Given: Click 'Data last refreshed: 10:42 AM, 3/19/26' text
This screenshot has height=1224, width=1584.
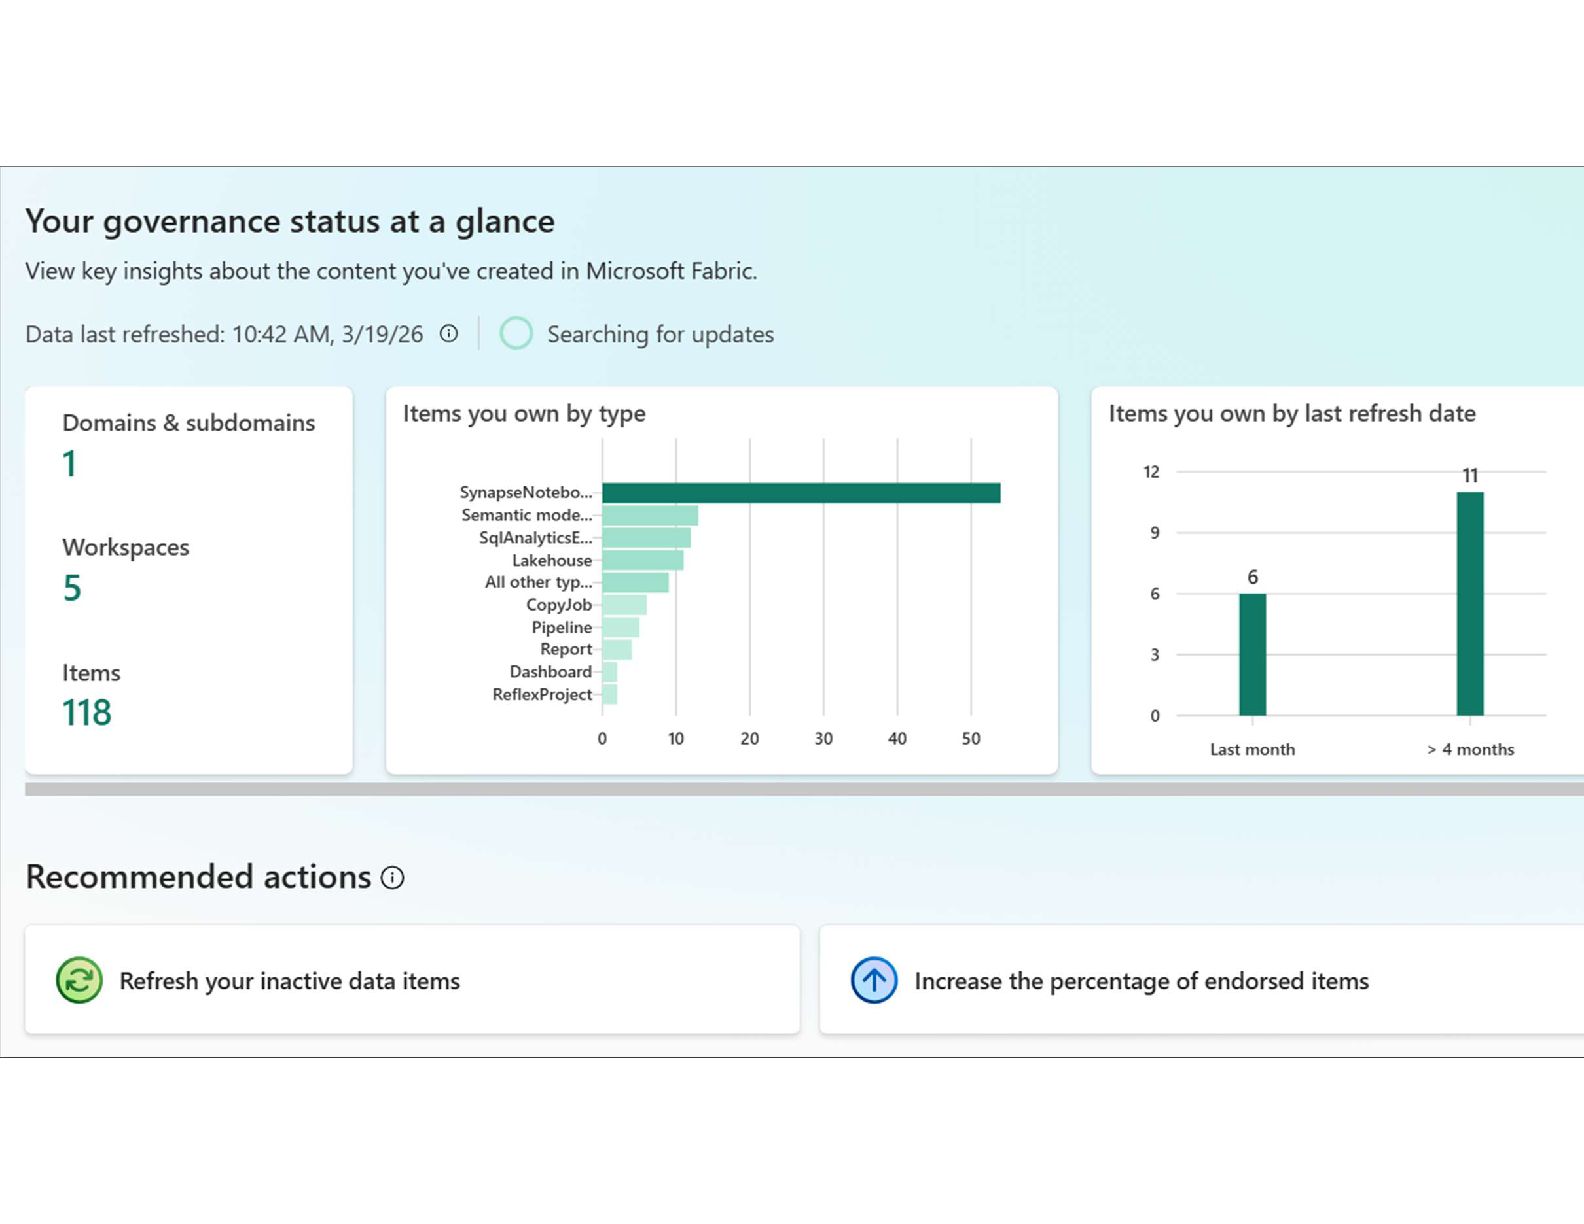Looking at the screenshot, I should (x=224, y=334).
